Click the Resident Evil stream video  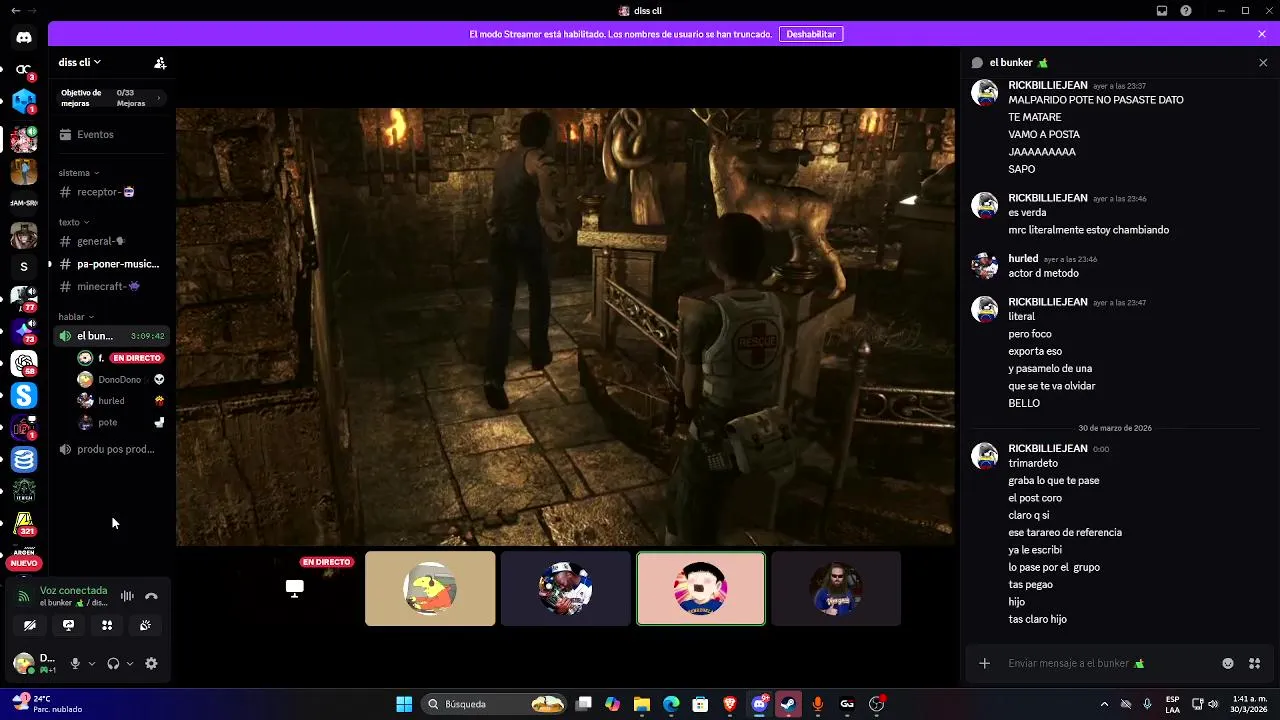click(x=565, y=327)
